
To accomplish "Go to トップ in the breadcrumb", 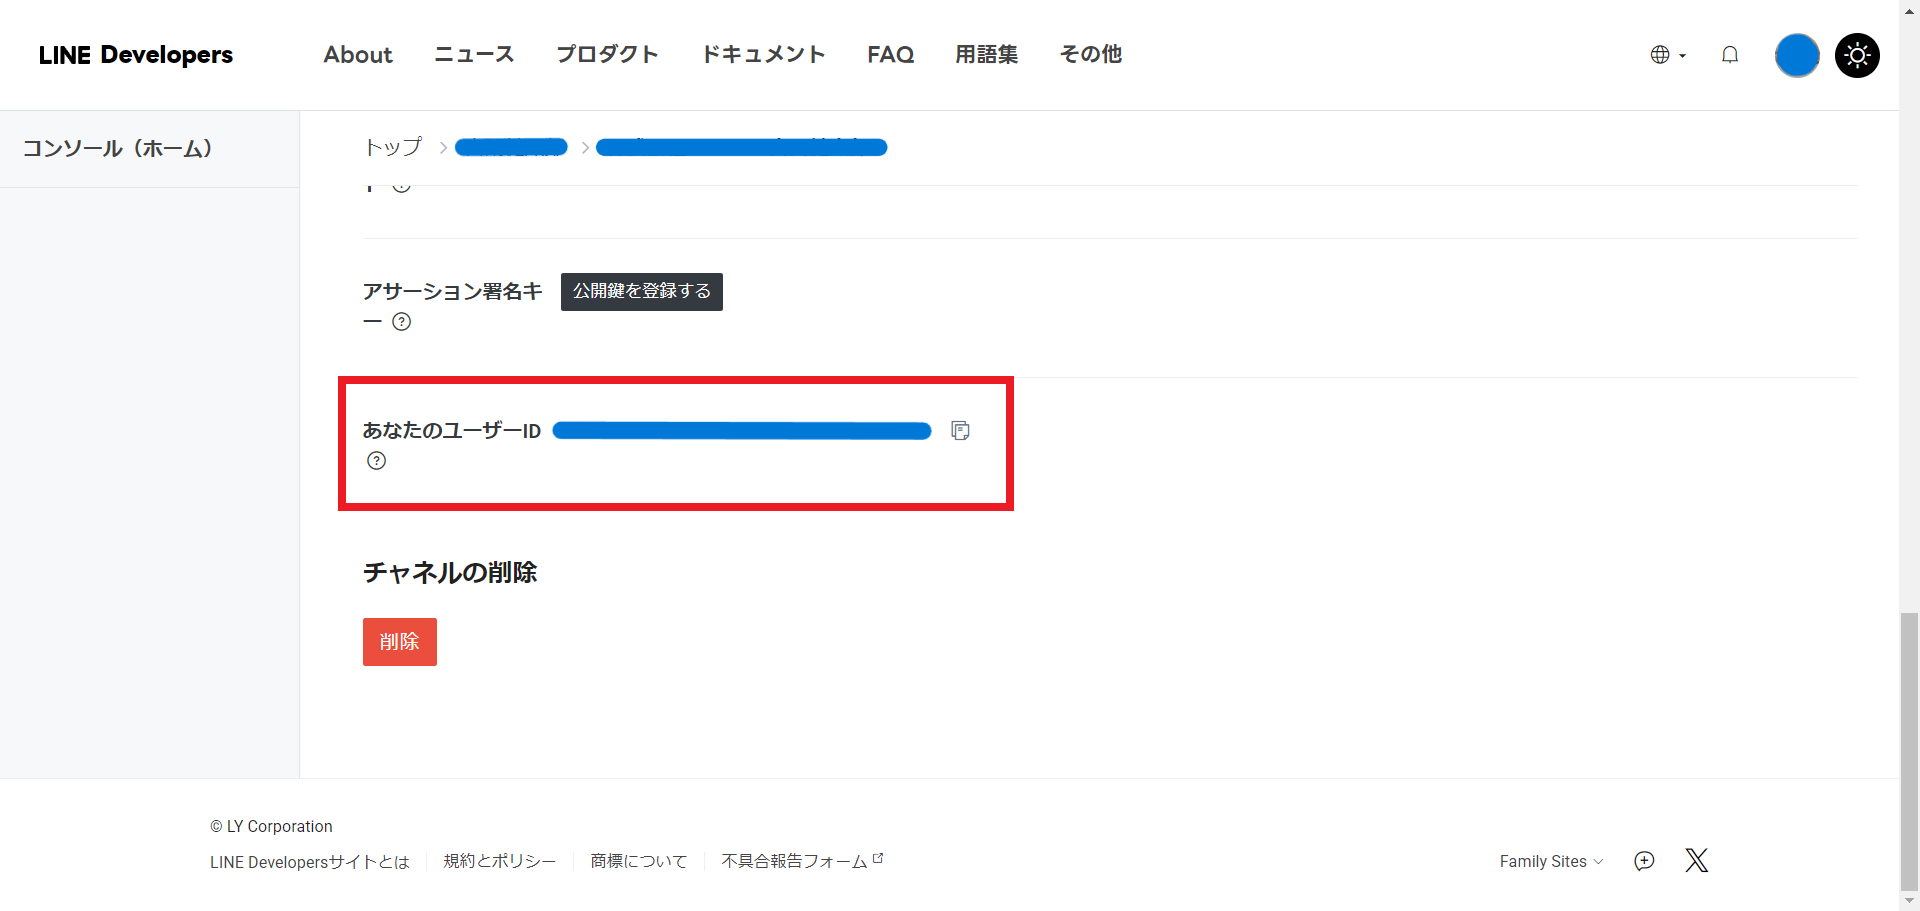I will coord(393,147).
